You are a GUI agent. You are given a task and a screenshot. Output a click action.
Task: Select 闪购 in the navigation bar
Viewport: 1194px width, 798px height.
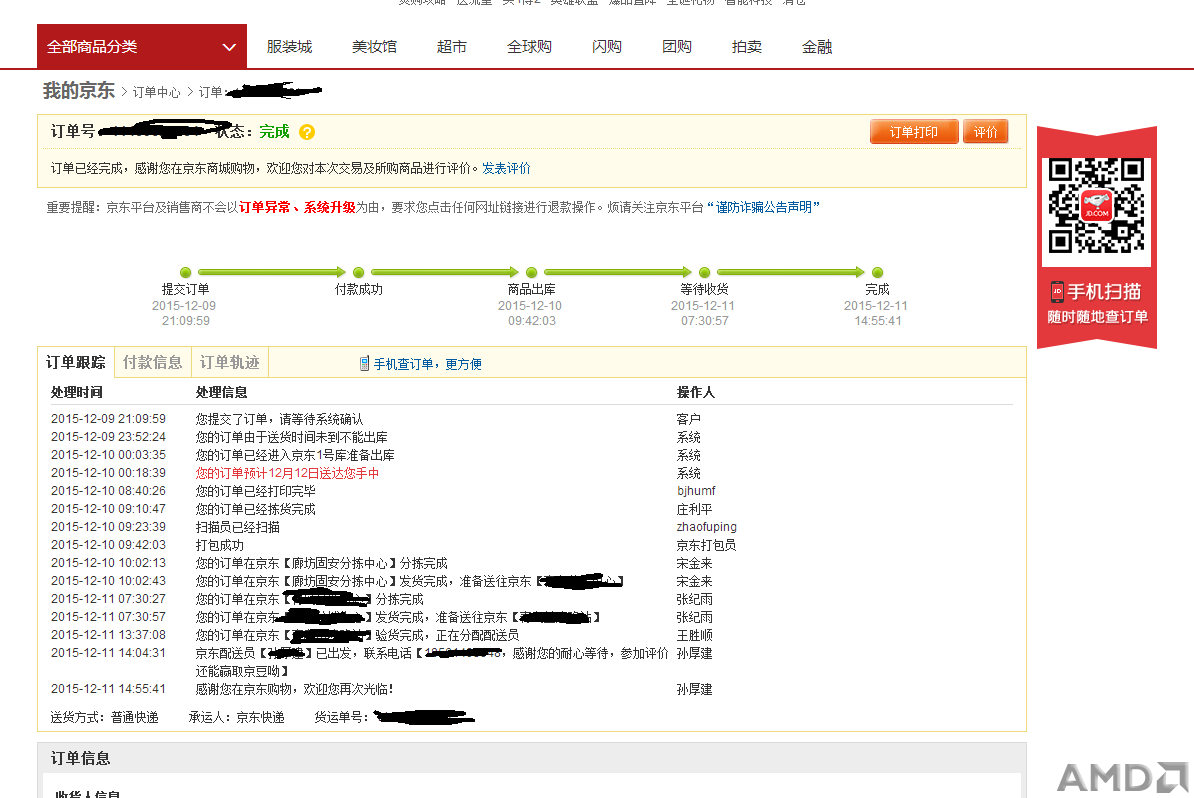607,46
